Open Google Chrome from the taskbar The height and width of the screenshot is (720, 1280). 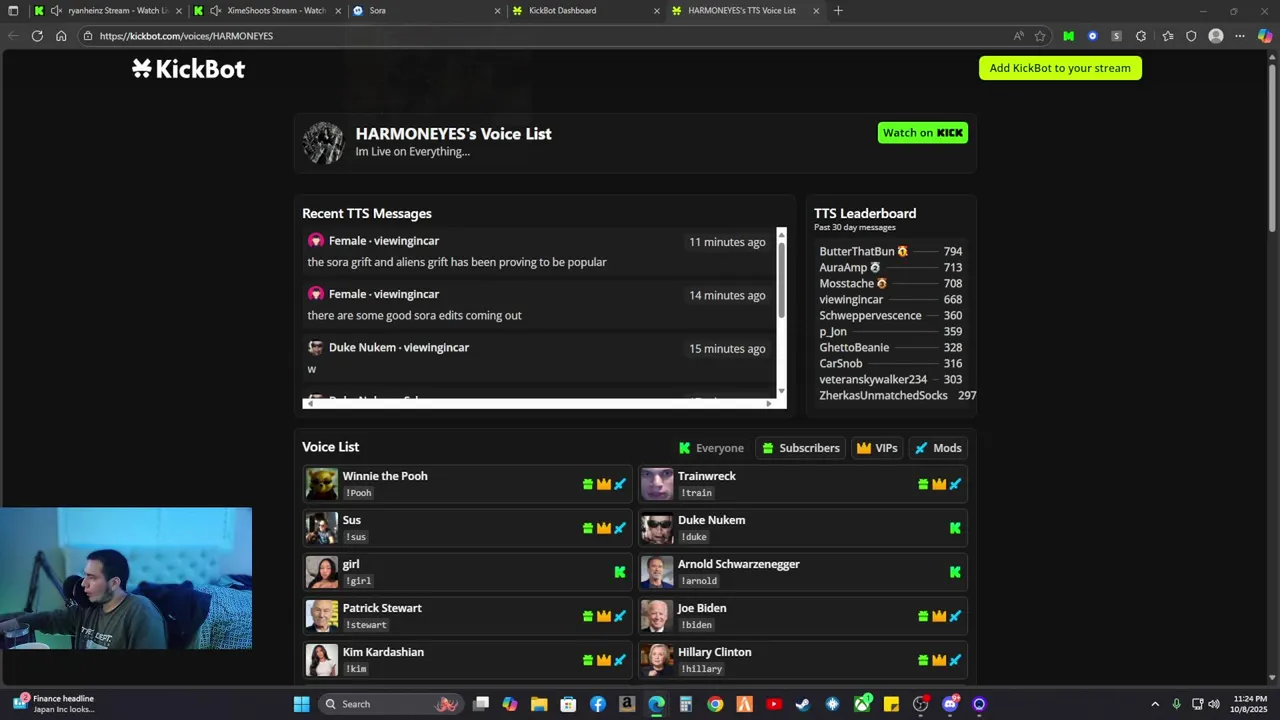pos(715,704)
